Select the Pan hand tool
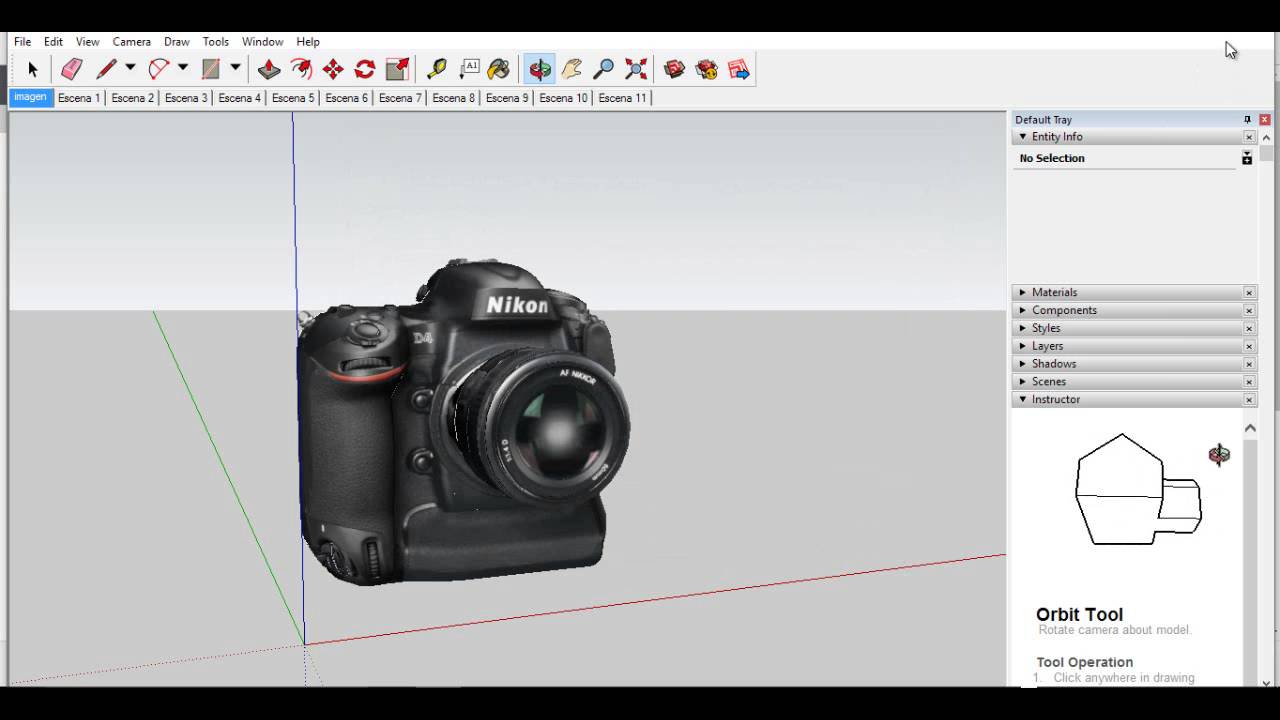This screenshot has width=1280, height=720. coord(572,69)
